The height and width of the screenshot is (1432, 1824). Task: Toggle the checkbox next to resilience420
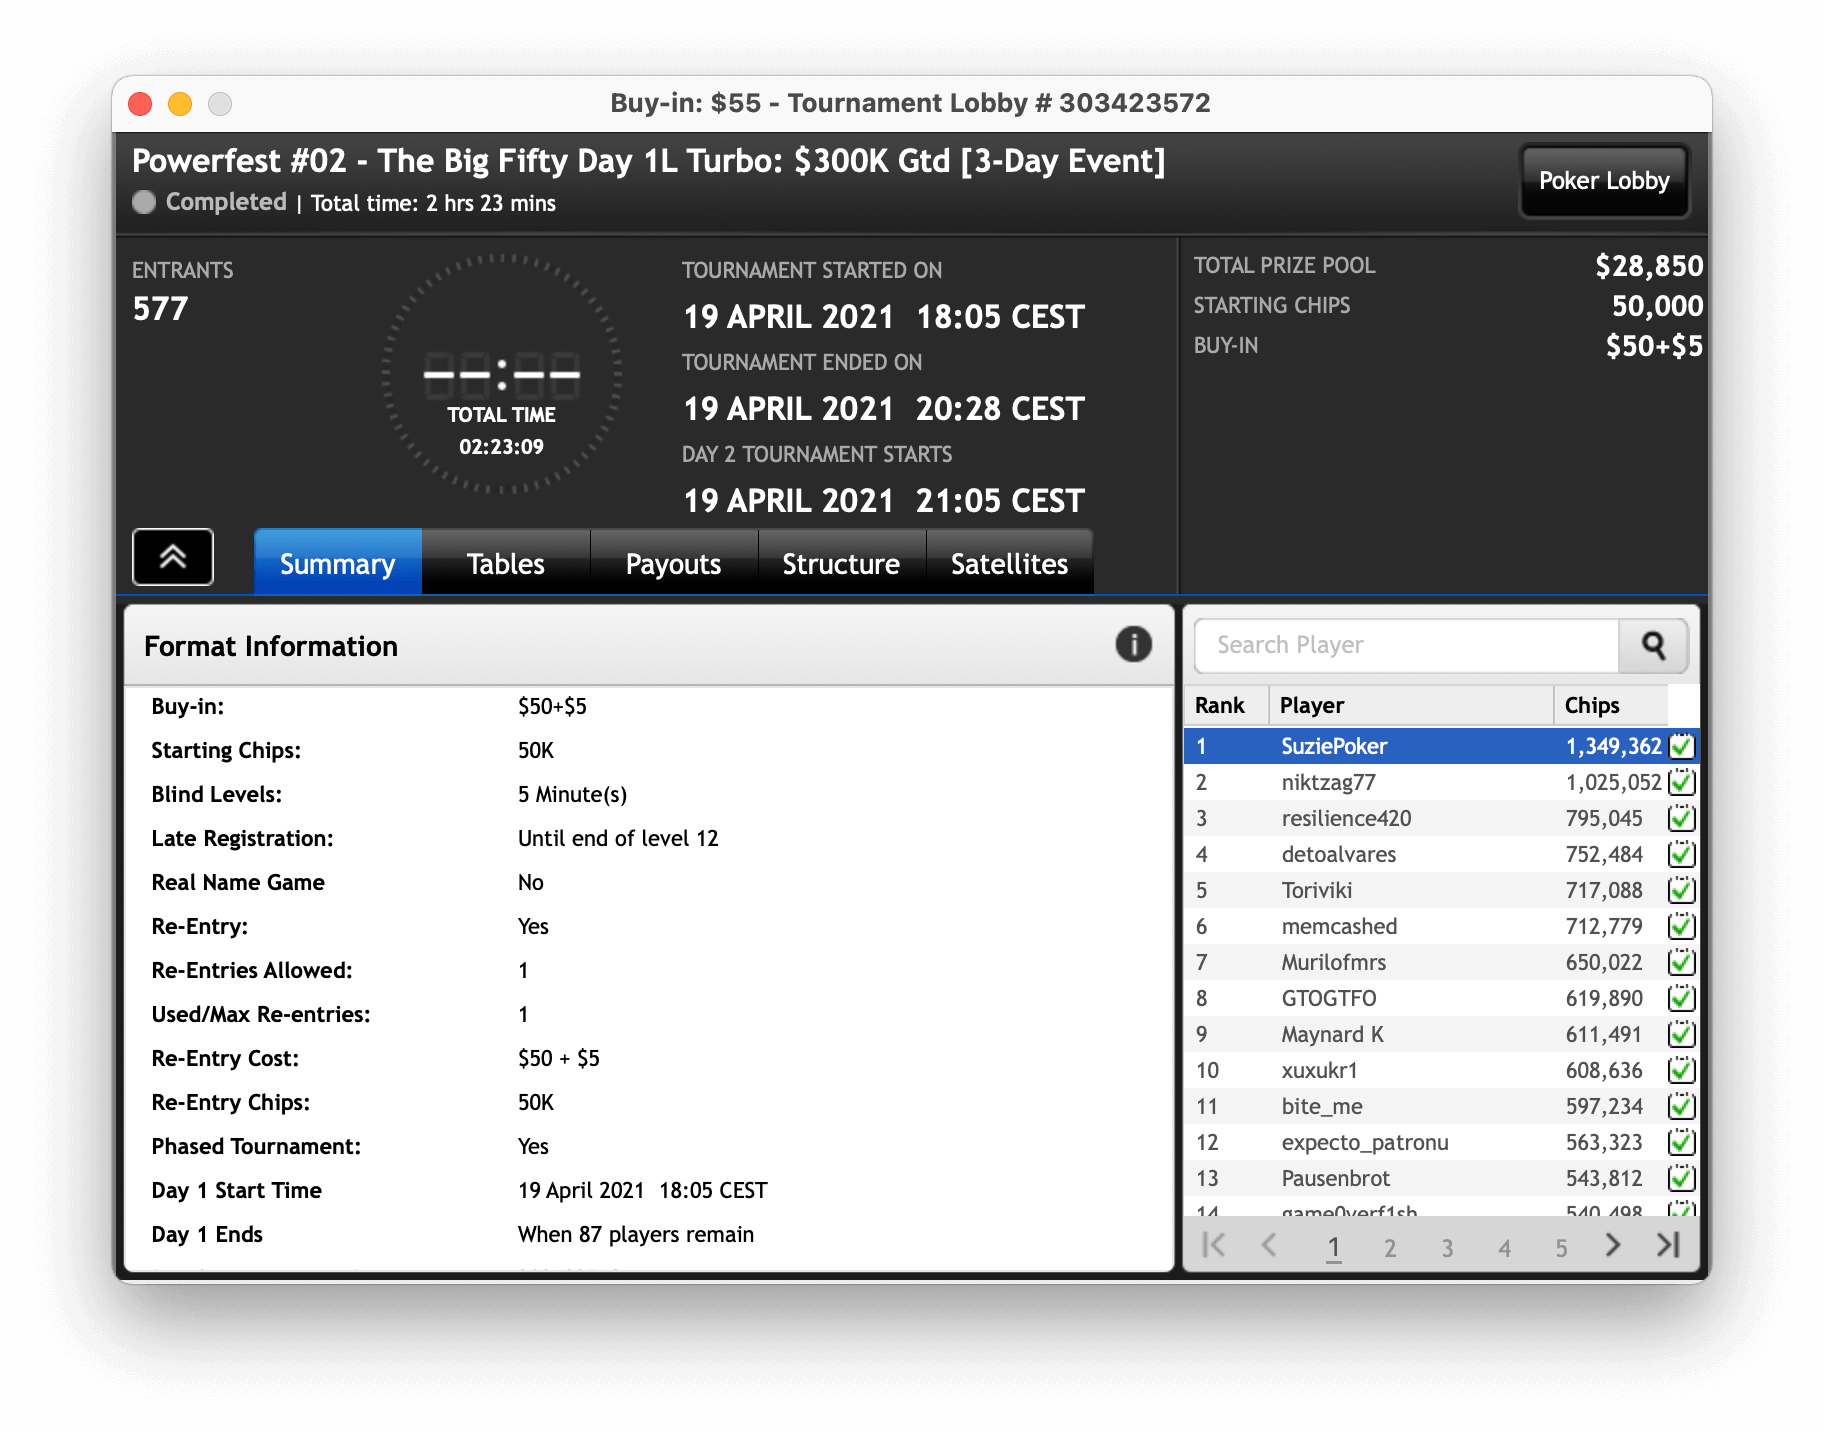[1681, 818]
